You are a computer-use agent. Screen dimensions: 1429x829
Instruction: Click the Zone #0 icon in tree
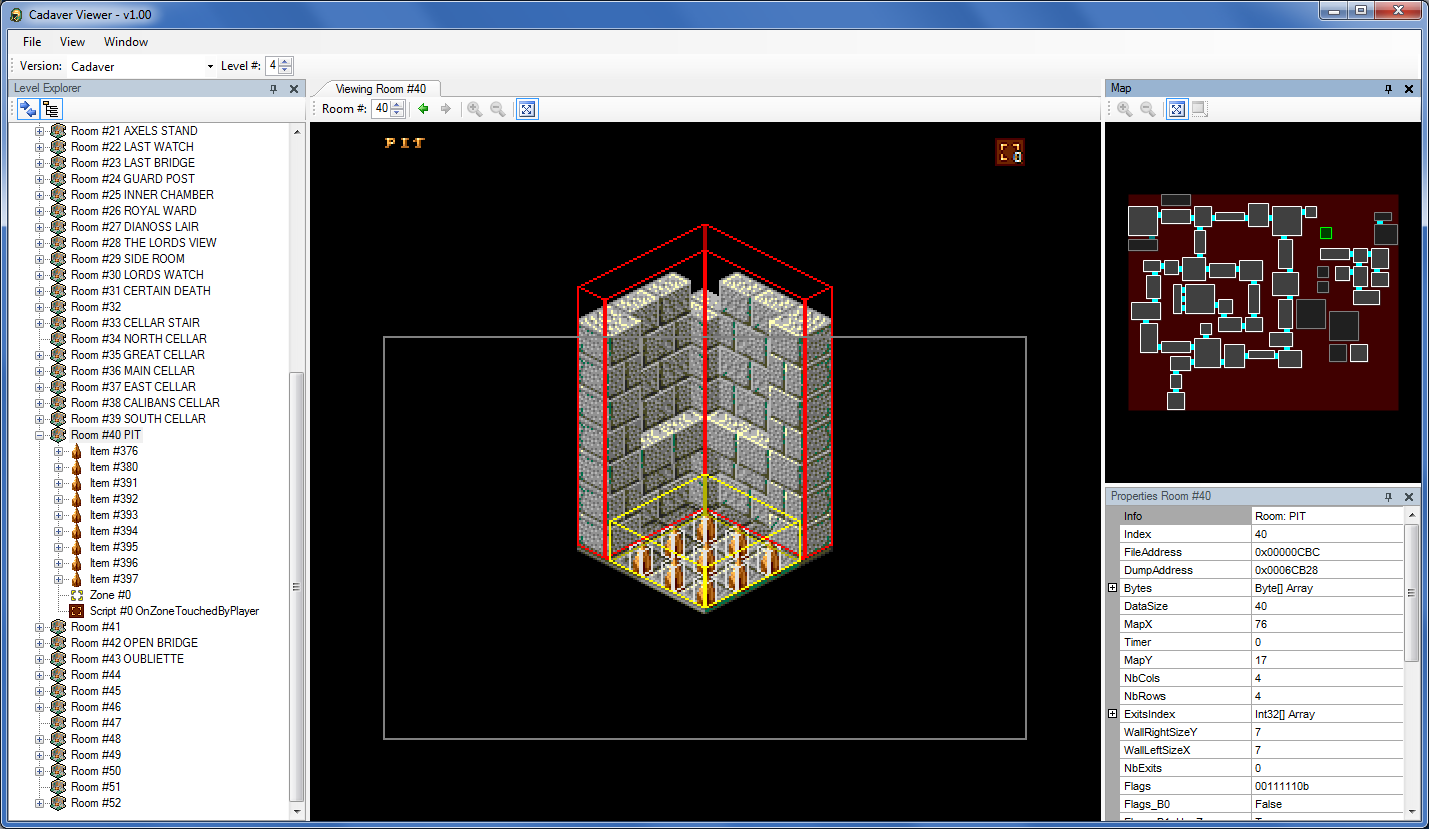pyautogui.click(x=77, y=595)
